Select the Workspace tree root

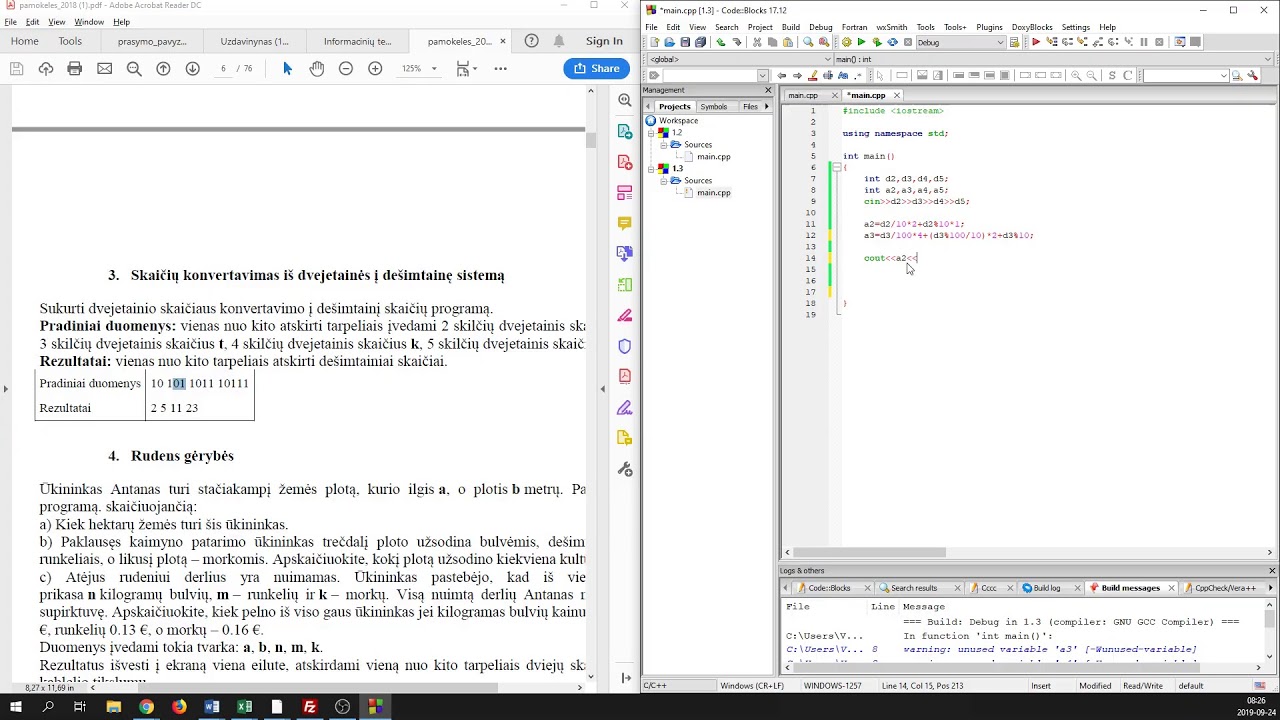[x=678, y=121]
